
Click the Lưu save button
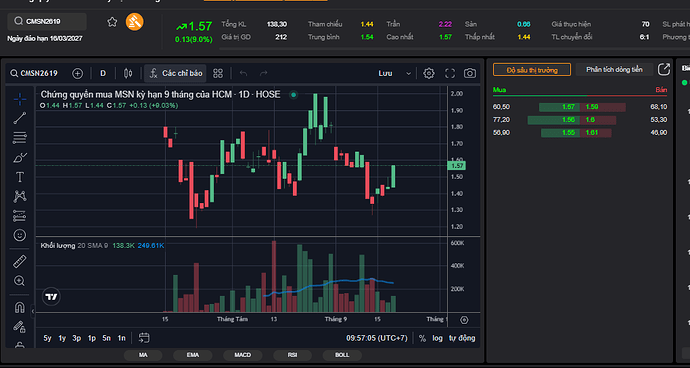385,74
